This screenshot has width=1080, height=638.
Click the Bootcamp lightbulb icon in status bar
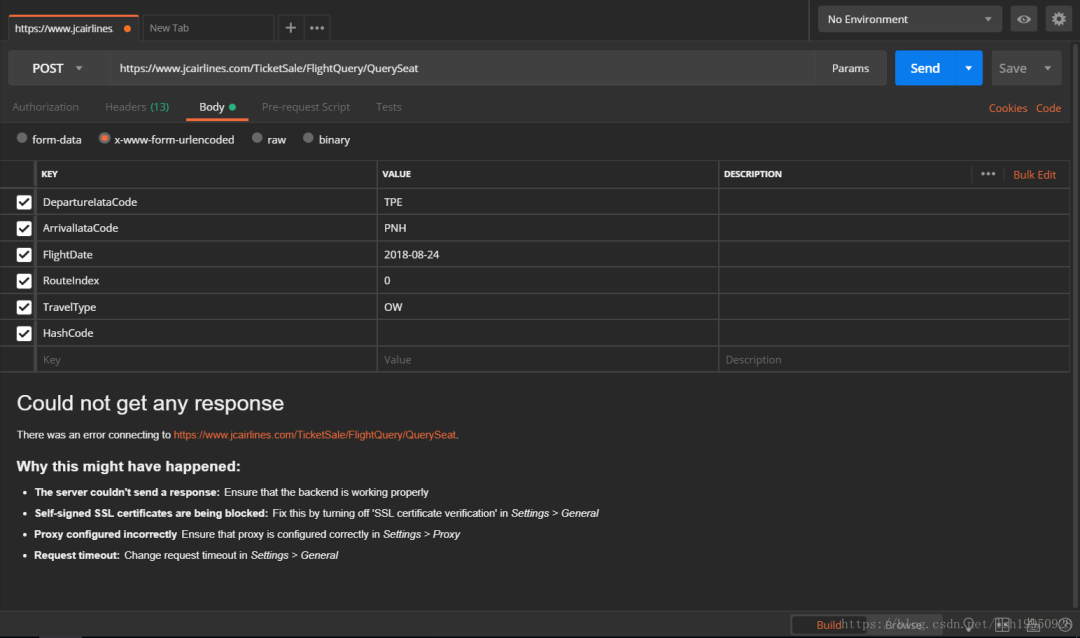coord(968,624)
